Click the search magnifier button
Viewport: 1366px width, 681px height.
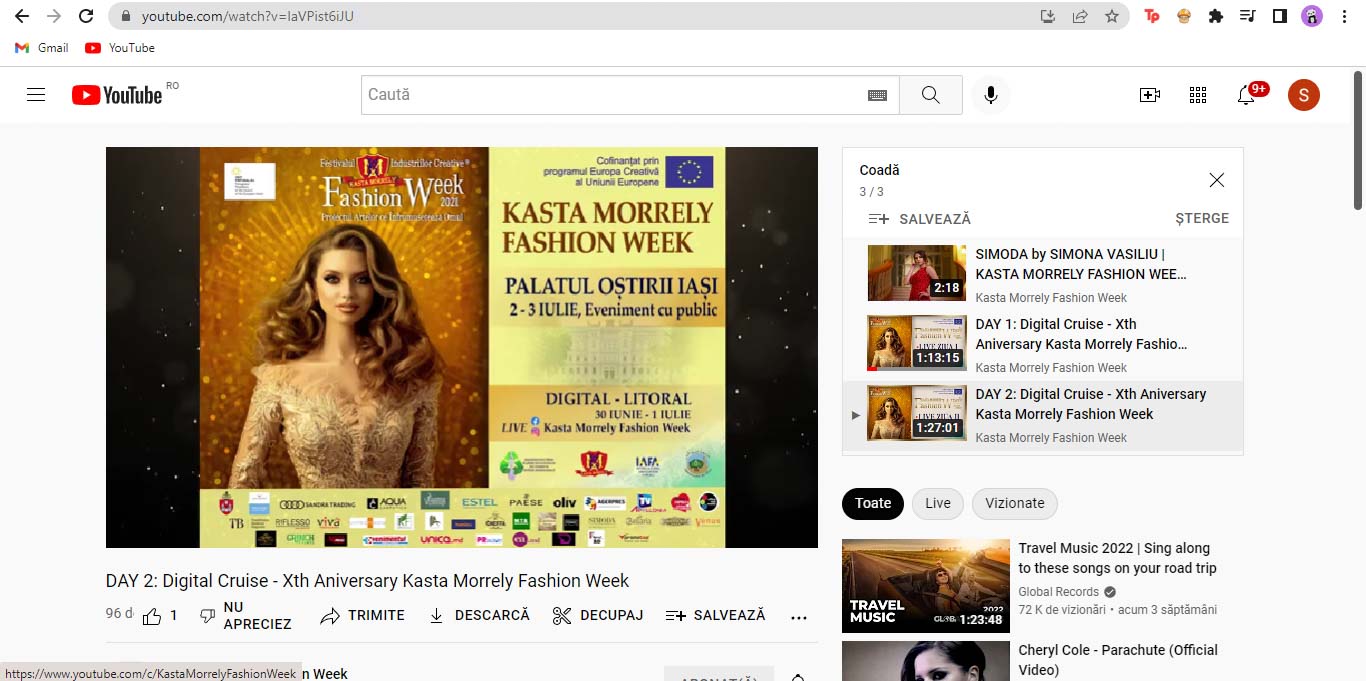click(x=931, y=95)
